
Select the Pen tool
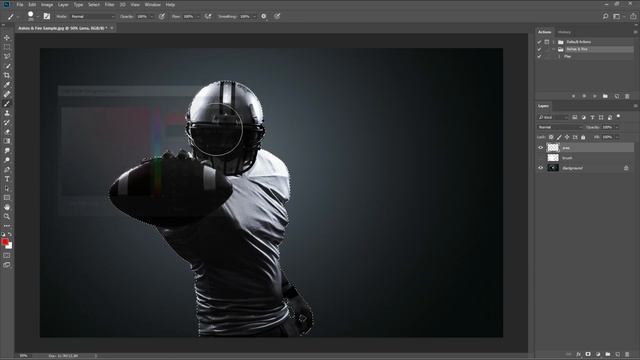pyautogui.click(x=7, y=169)
